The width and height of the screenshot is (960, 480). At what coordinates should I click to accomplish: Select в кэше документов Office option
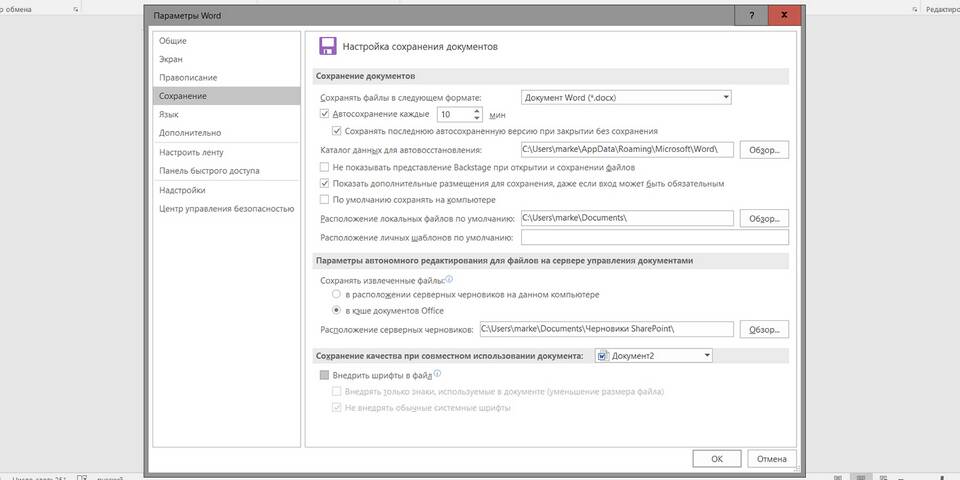pos(336,310)
